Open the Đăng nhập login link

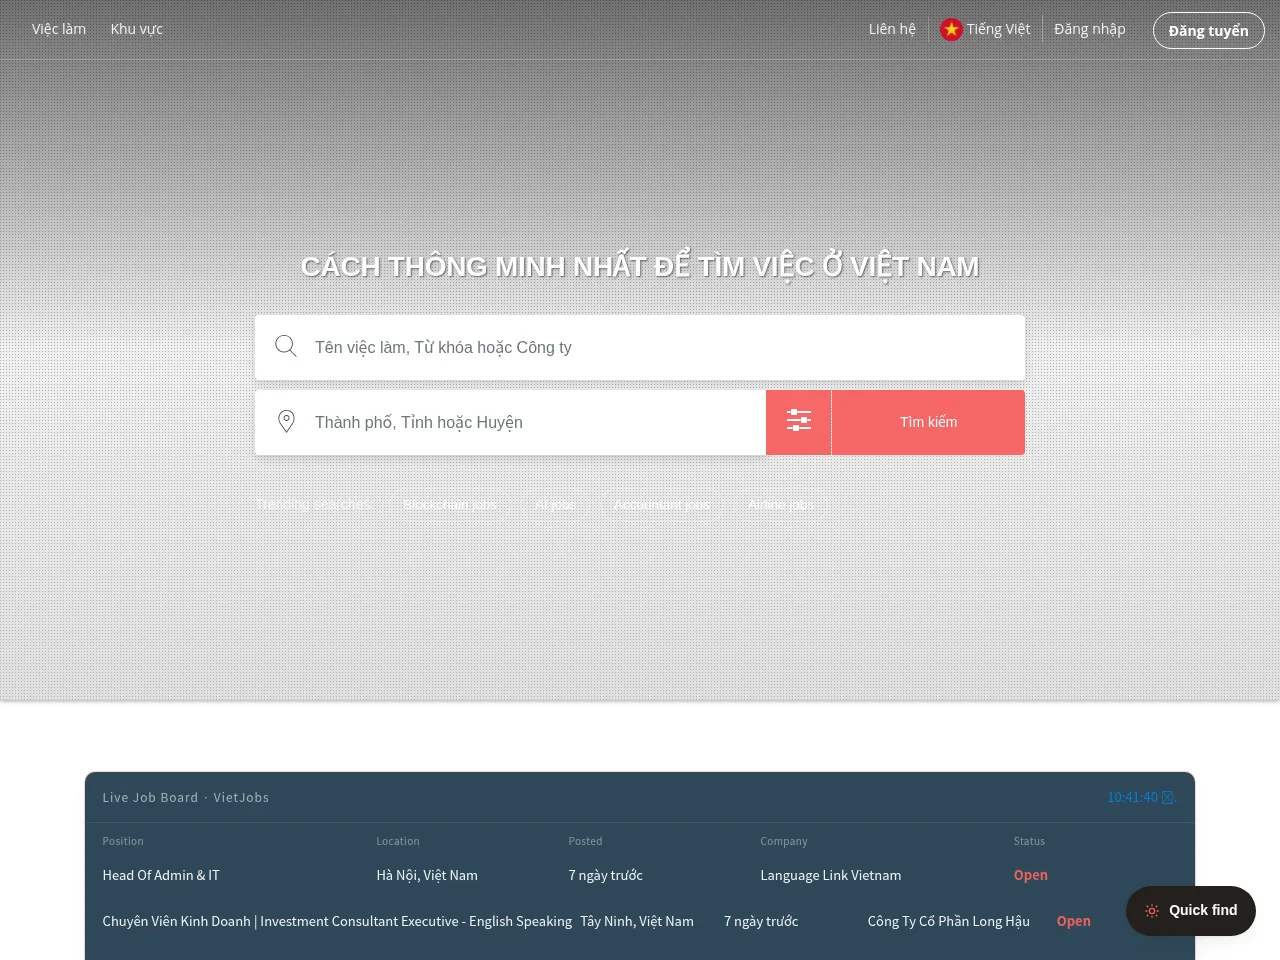pos(1090,29)
